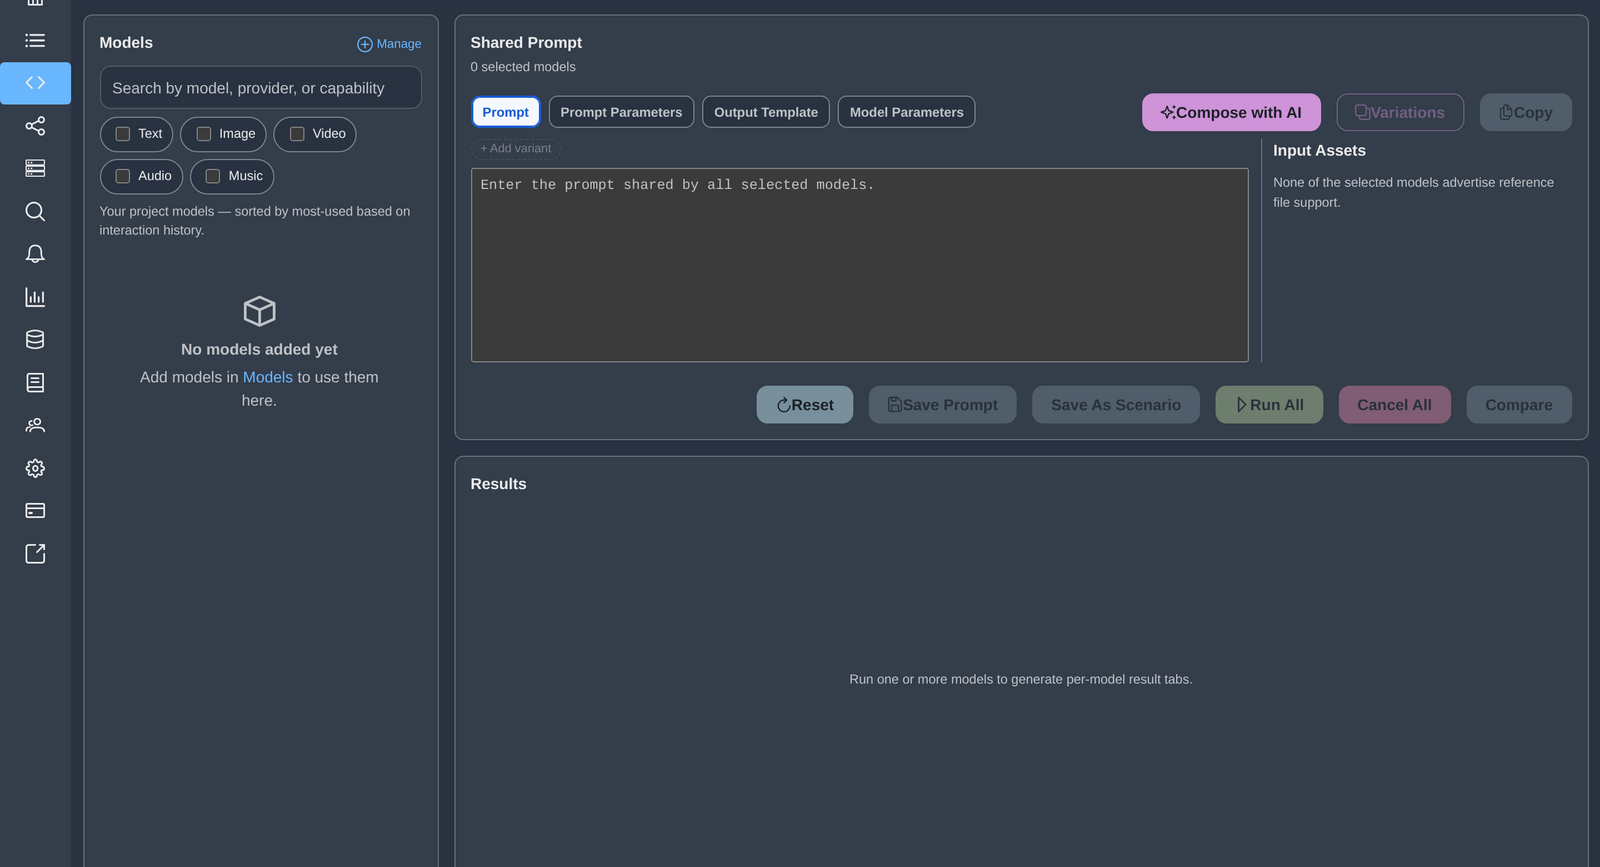Check the Audio capability filter
Viewport: 1600px width, 867px height.
[123, 176]
